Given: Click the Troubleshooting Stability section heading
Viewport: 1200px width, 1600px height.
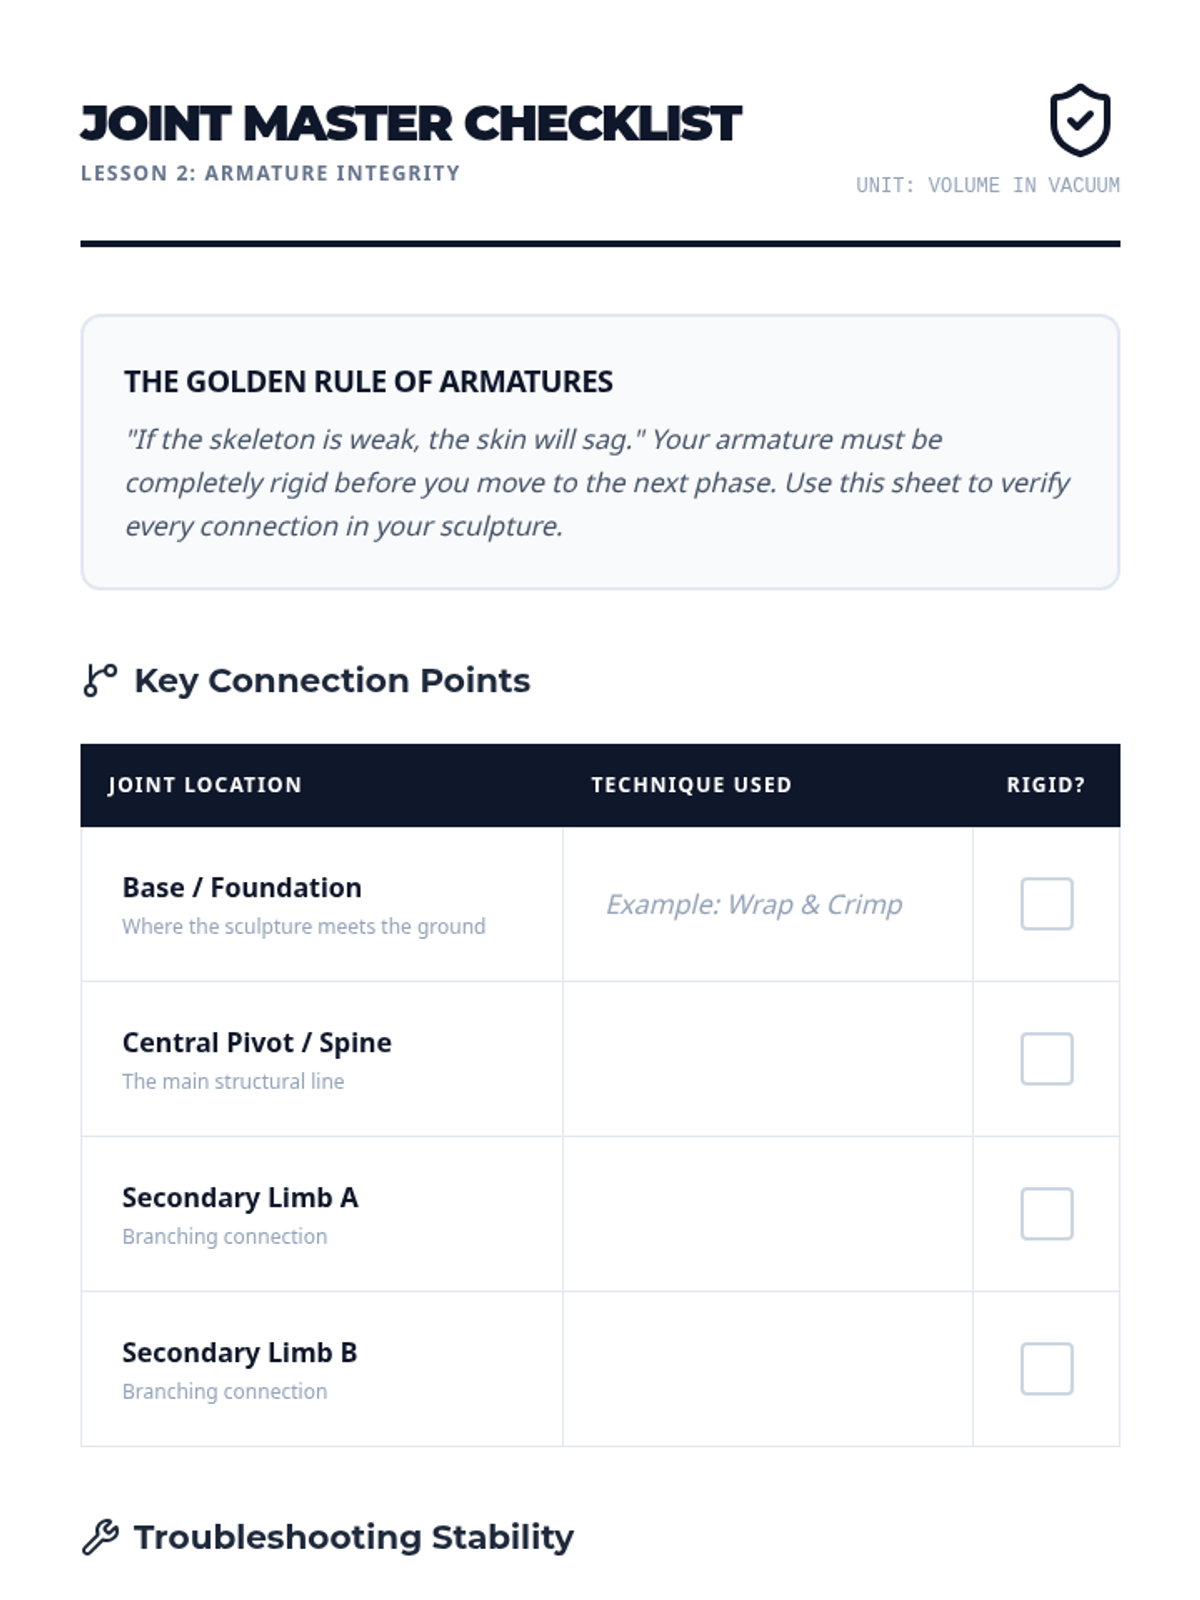Looking at the screenshot, I should click(354, 1537).
